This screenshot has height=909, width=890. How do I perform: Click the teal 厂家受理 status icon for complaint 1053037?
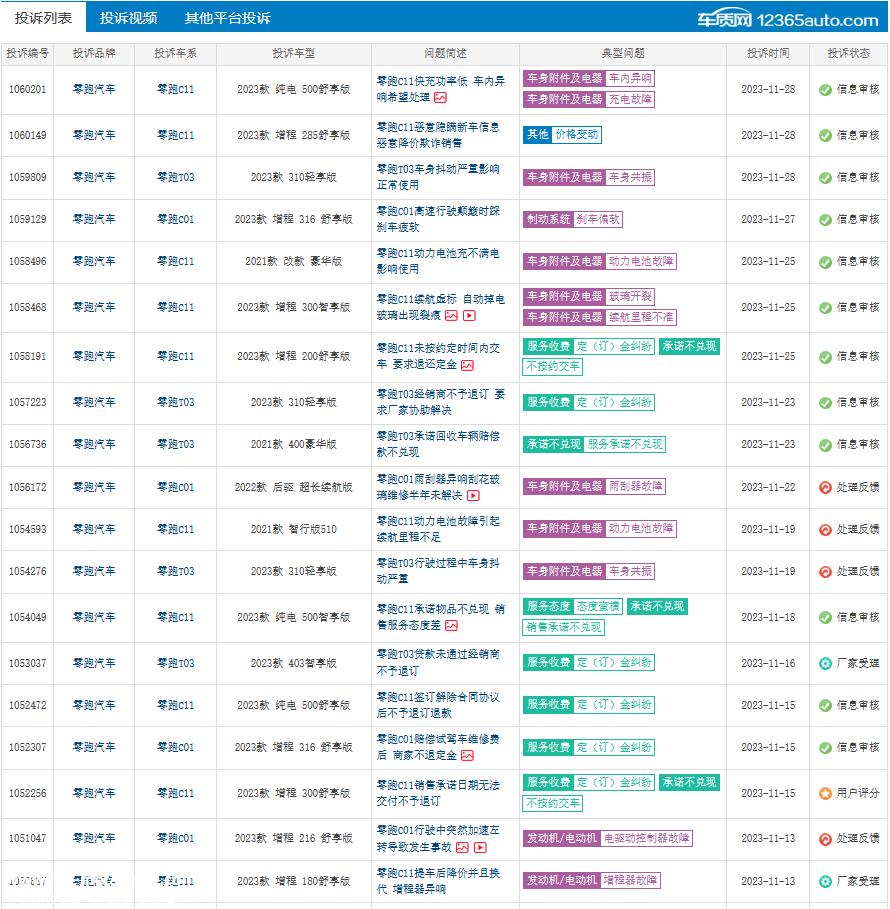pos(825,664)
